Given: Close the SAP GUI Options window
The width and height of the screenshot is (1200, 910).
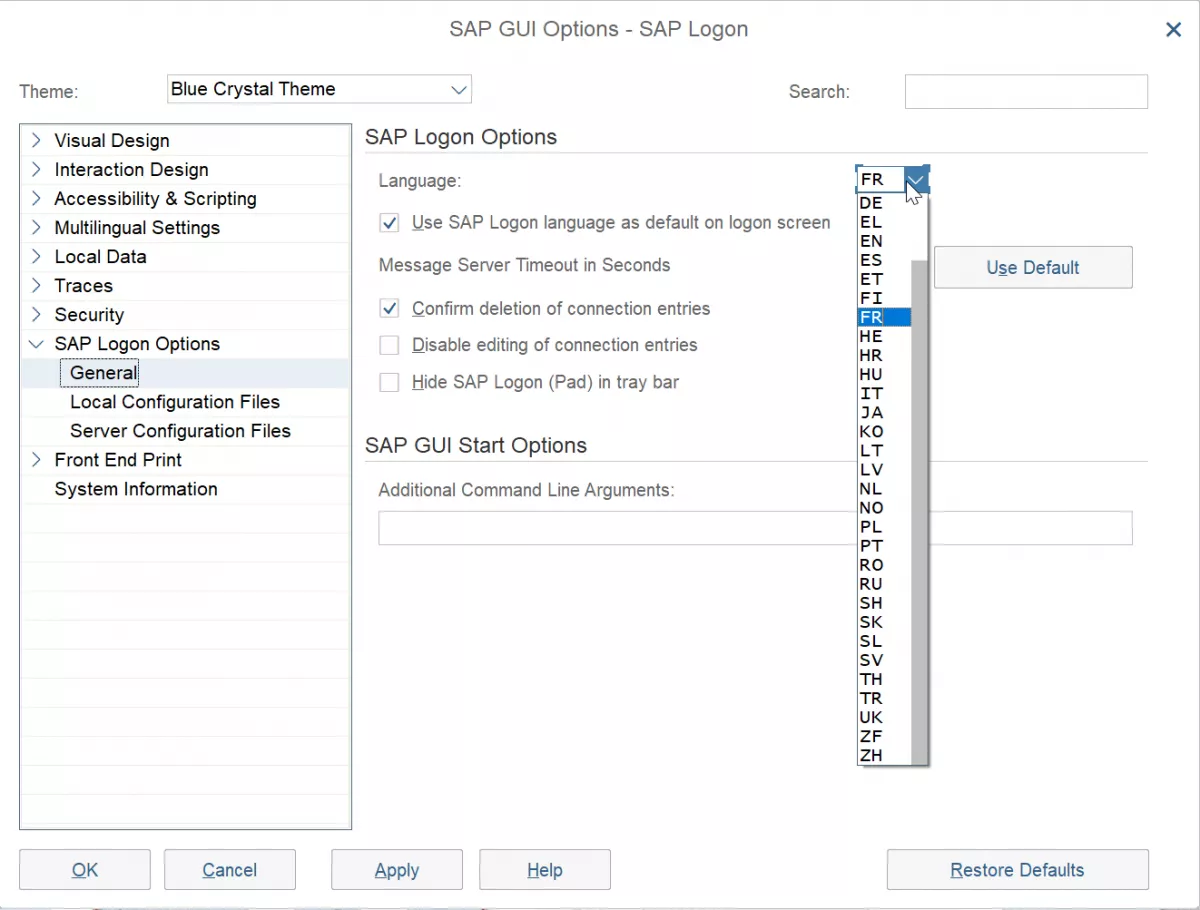Looking at the screenshot, I should [x=1174, y=30].
